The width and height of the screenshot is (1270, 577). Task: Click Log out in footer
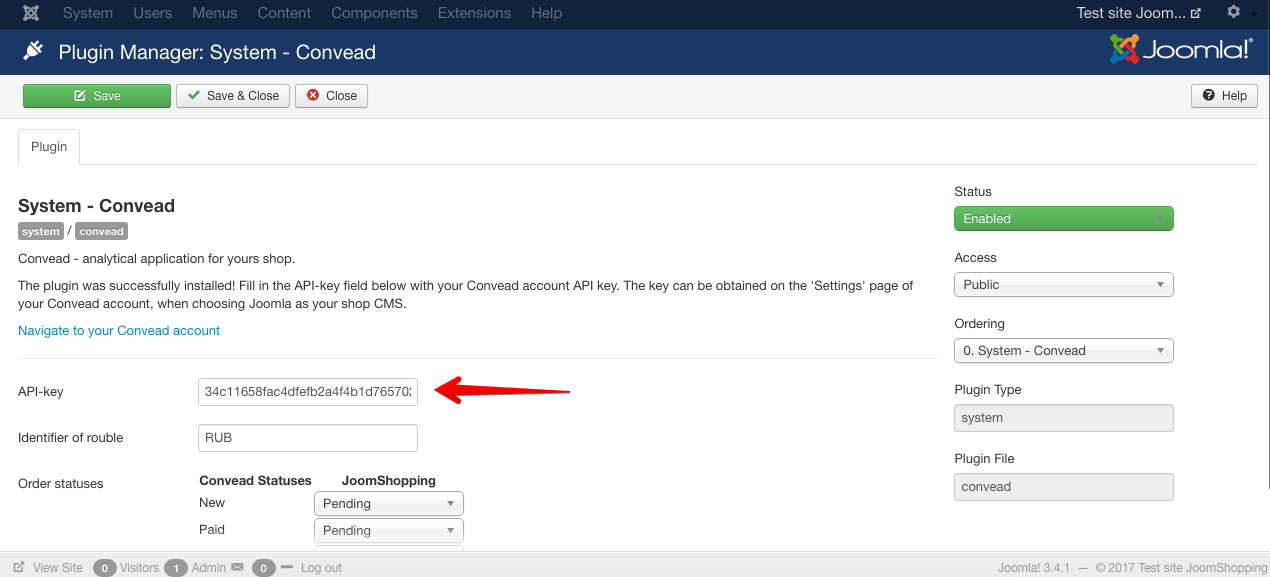(321, 567)
